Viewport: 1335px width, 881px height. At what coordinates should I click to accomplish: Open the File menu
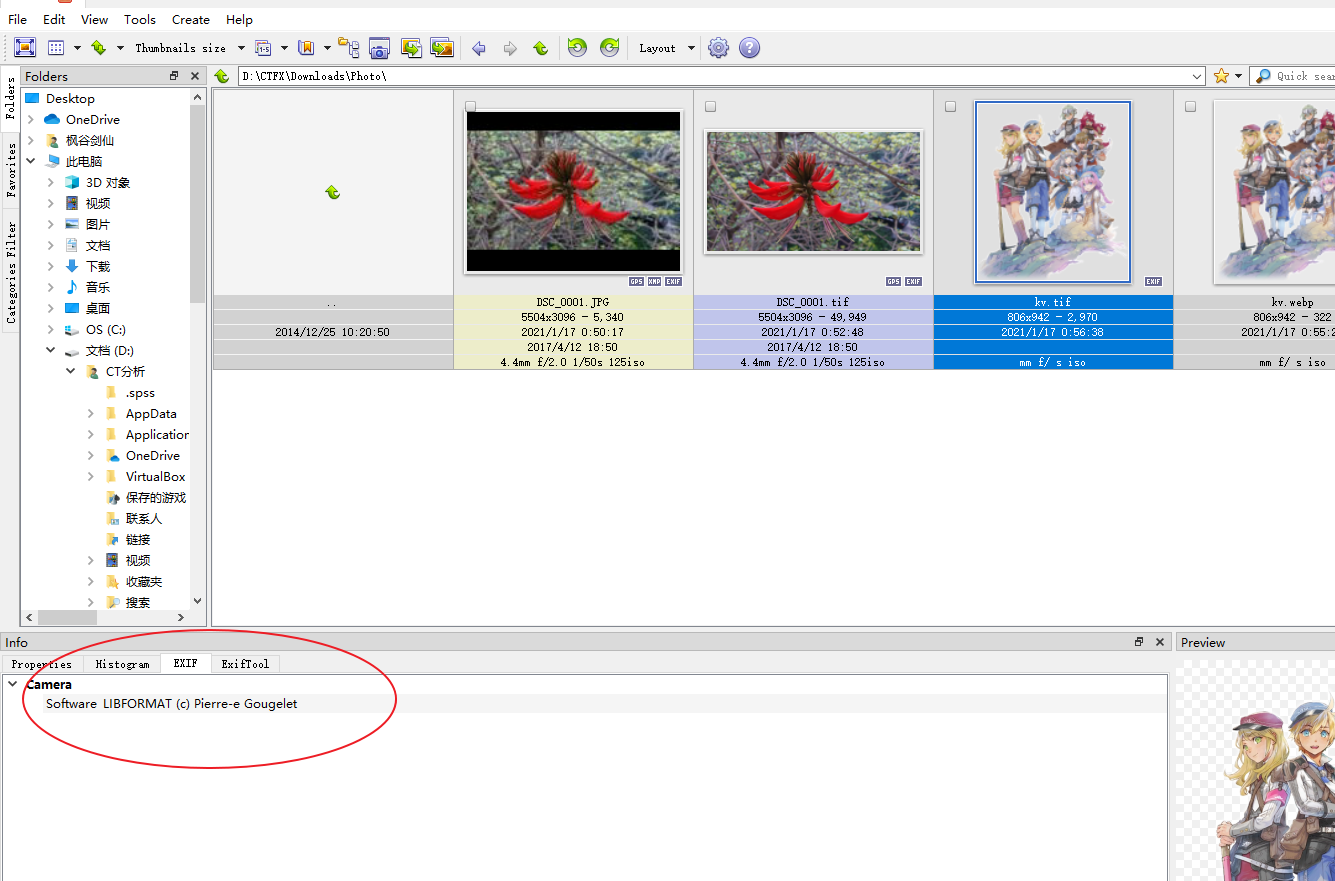17,19
